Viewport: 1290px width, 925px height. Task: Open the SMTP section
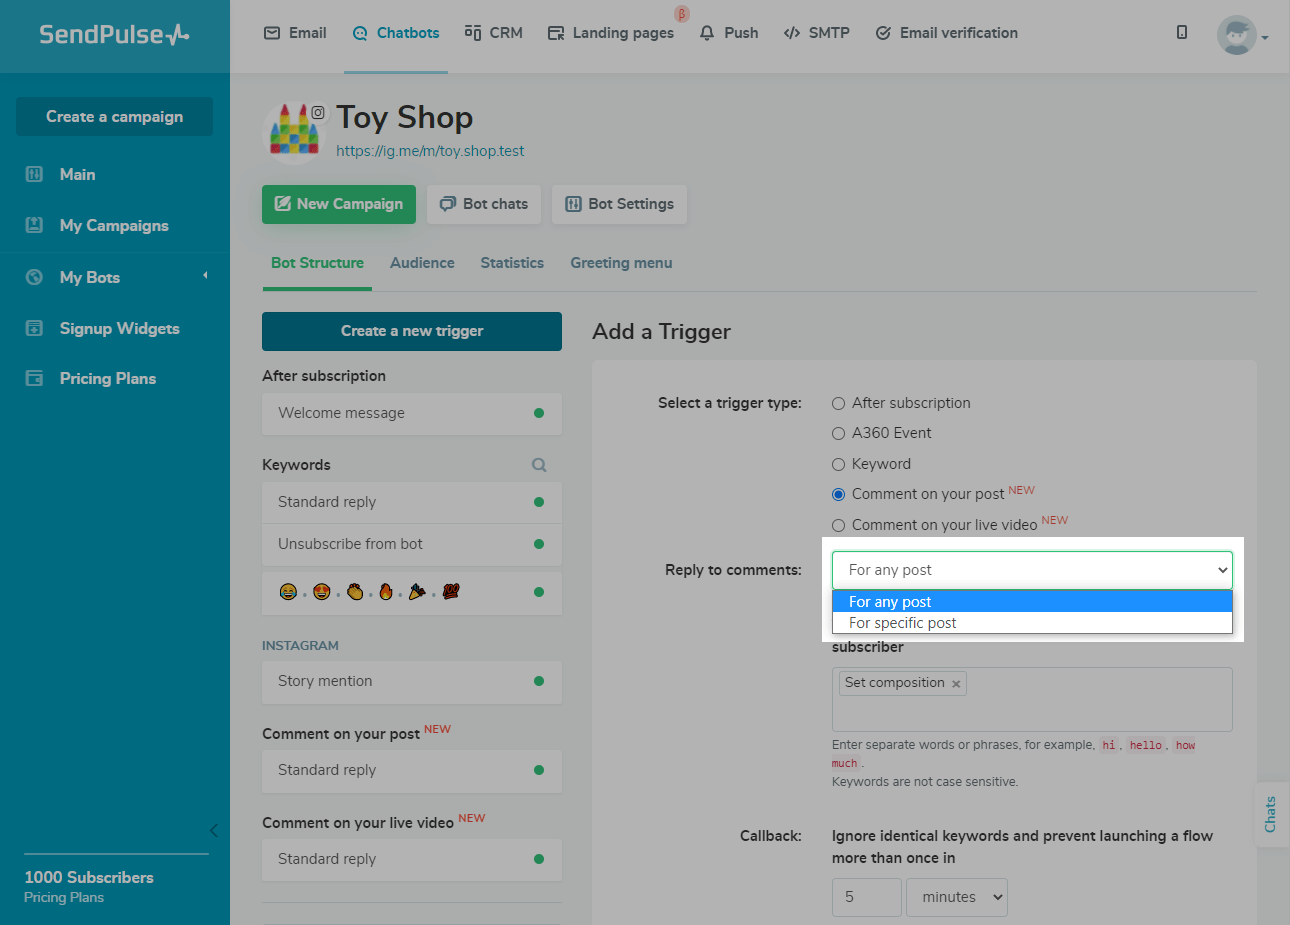click(817, 33)
